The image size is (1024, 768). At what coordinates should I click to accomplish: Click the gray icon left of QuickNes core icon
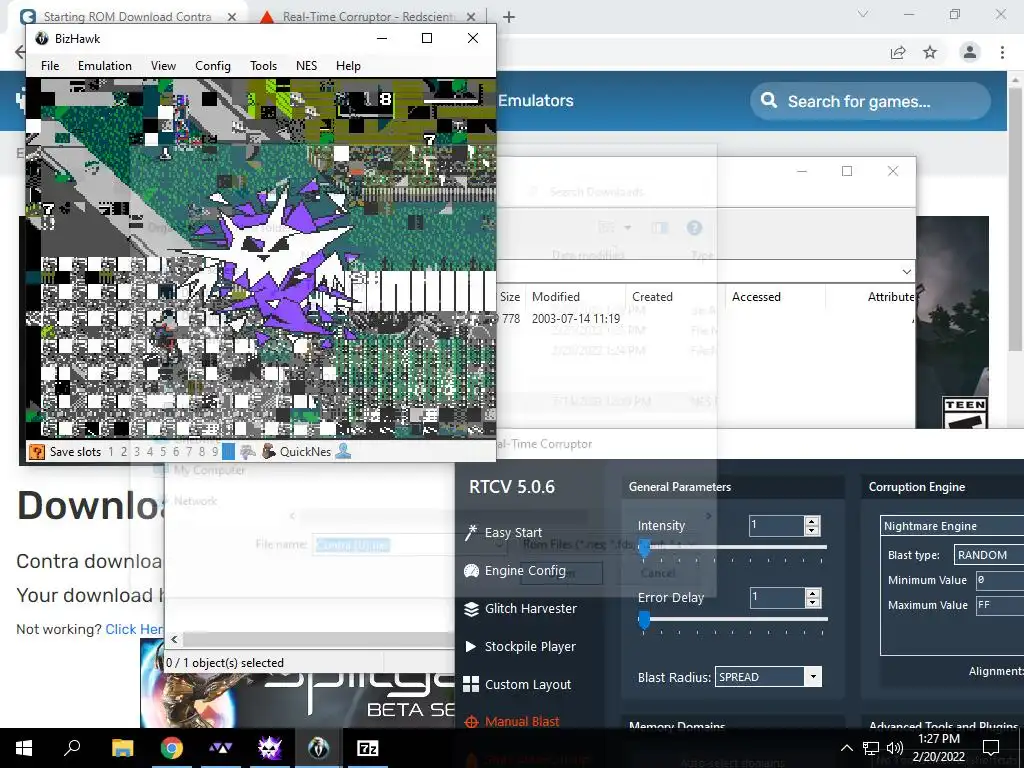(248, 451)
